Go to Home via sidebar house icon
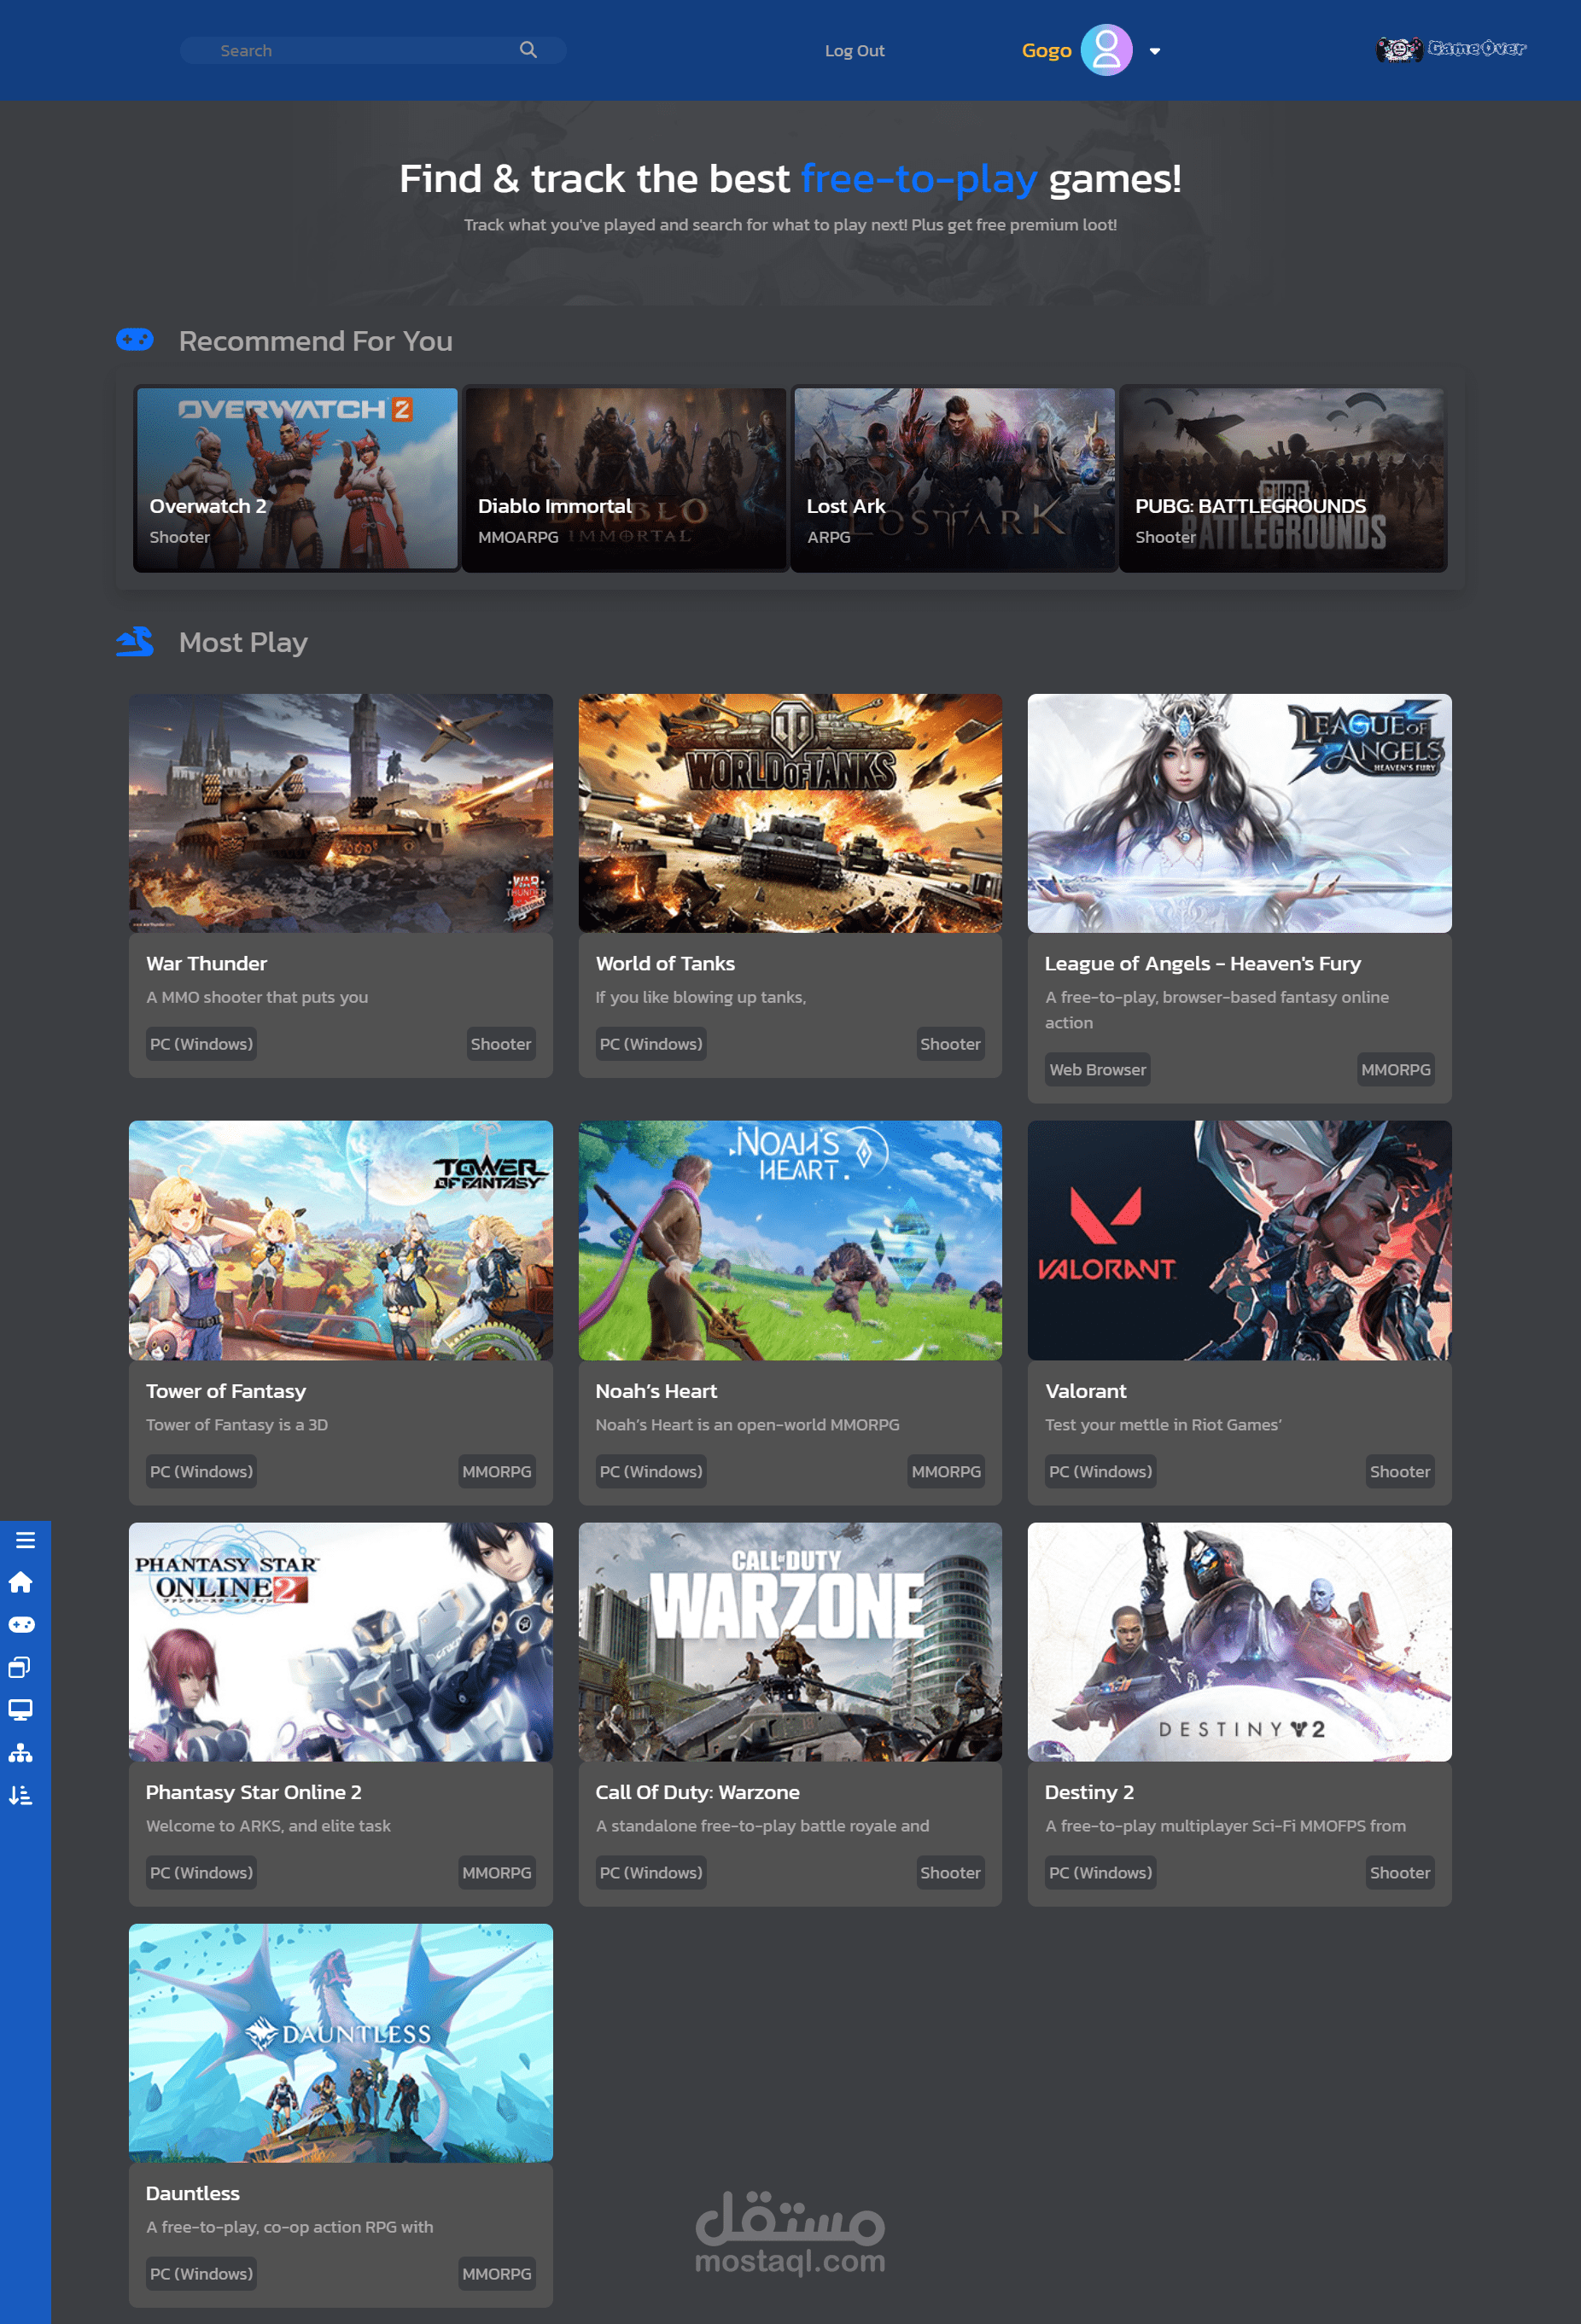The height and width of the screenshot is (2324, 1581). click(x=21, y=1582)
